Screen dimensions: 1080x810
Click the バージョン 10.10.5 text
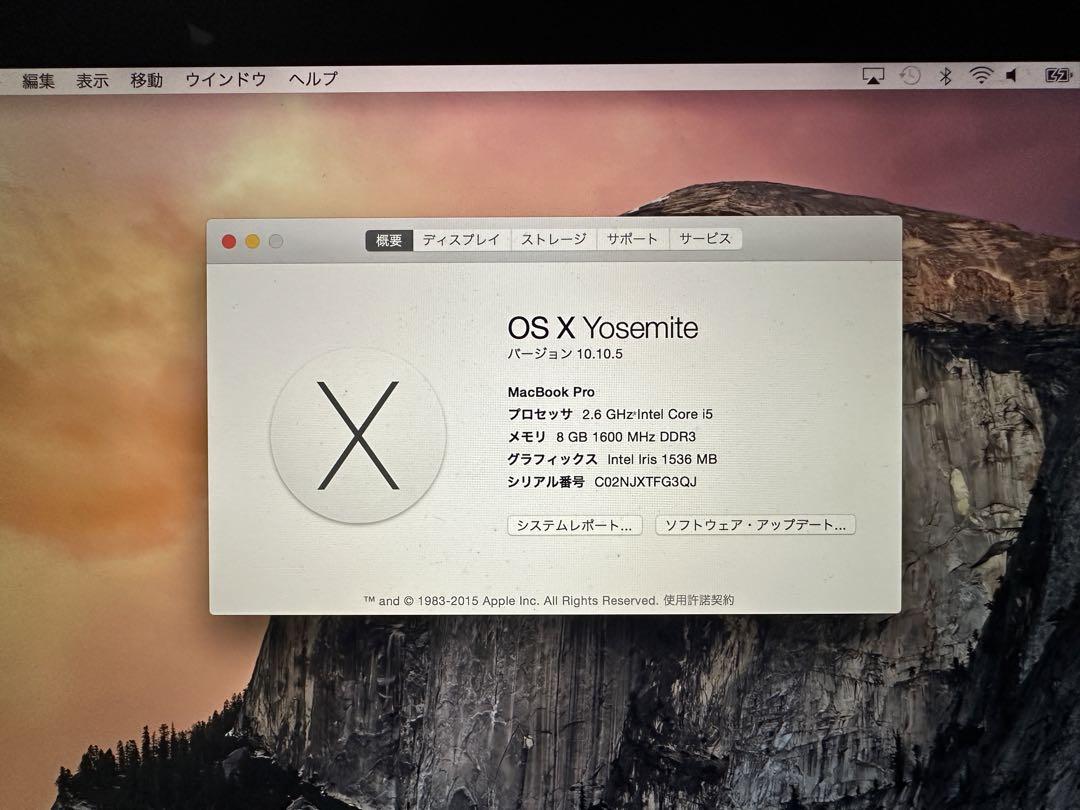pyautogui.click(x=565, y=354)
